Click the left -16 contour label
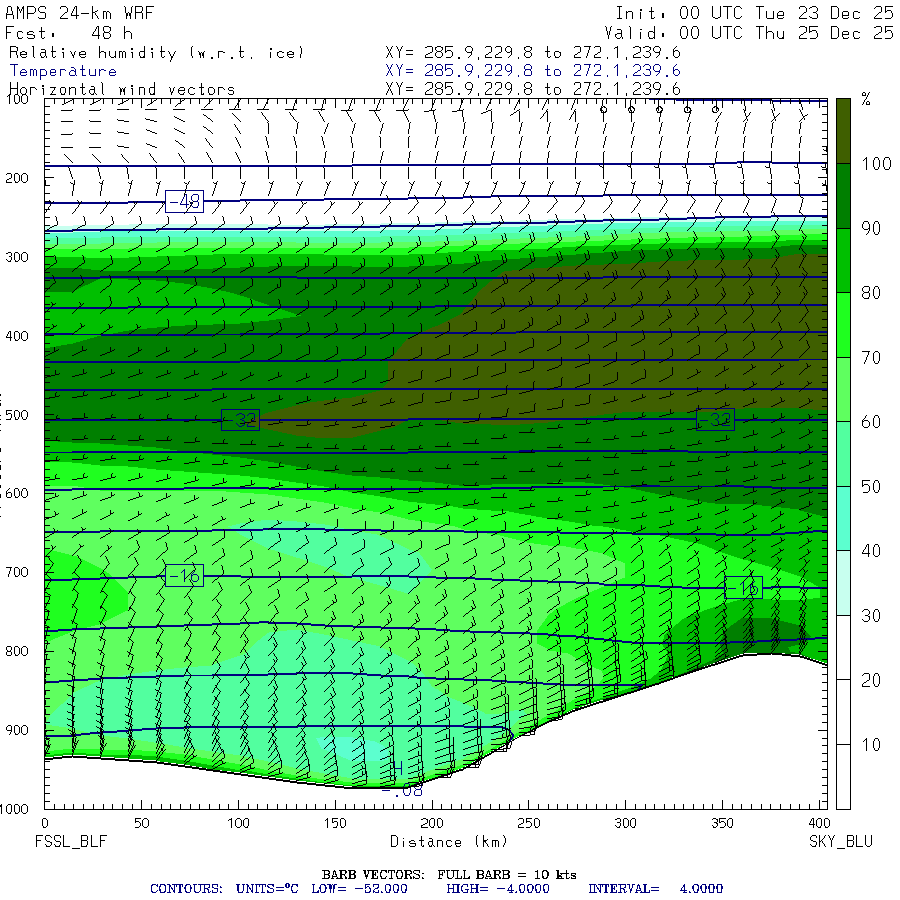The image size is (900, 900). pos(184,575)
